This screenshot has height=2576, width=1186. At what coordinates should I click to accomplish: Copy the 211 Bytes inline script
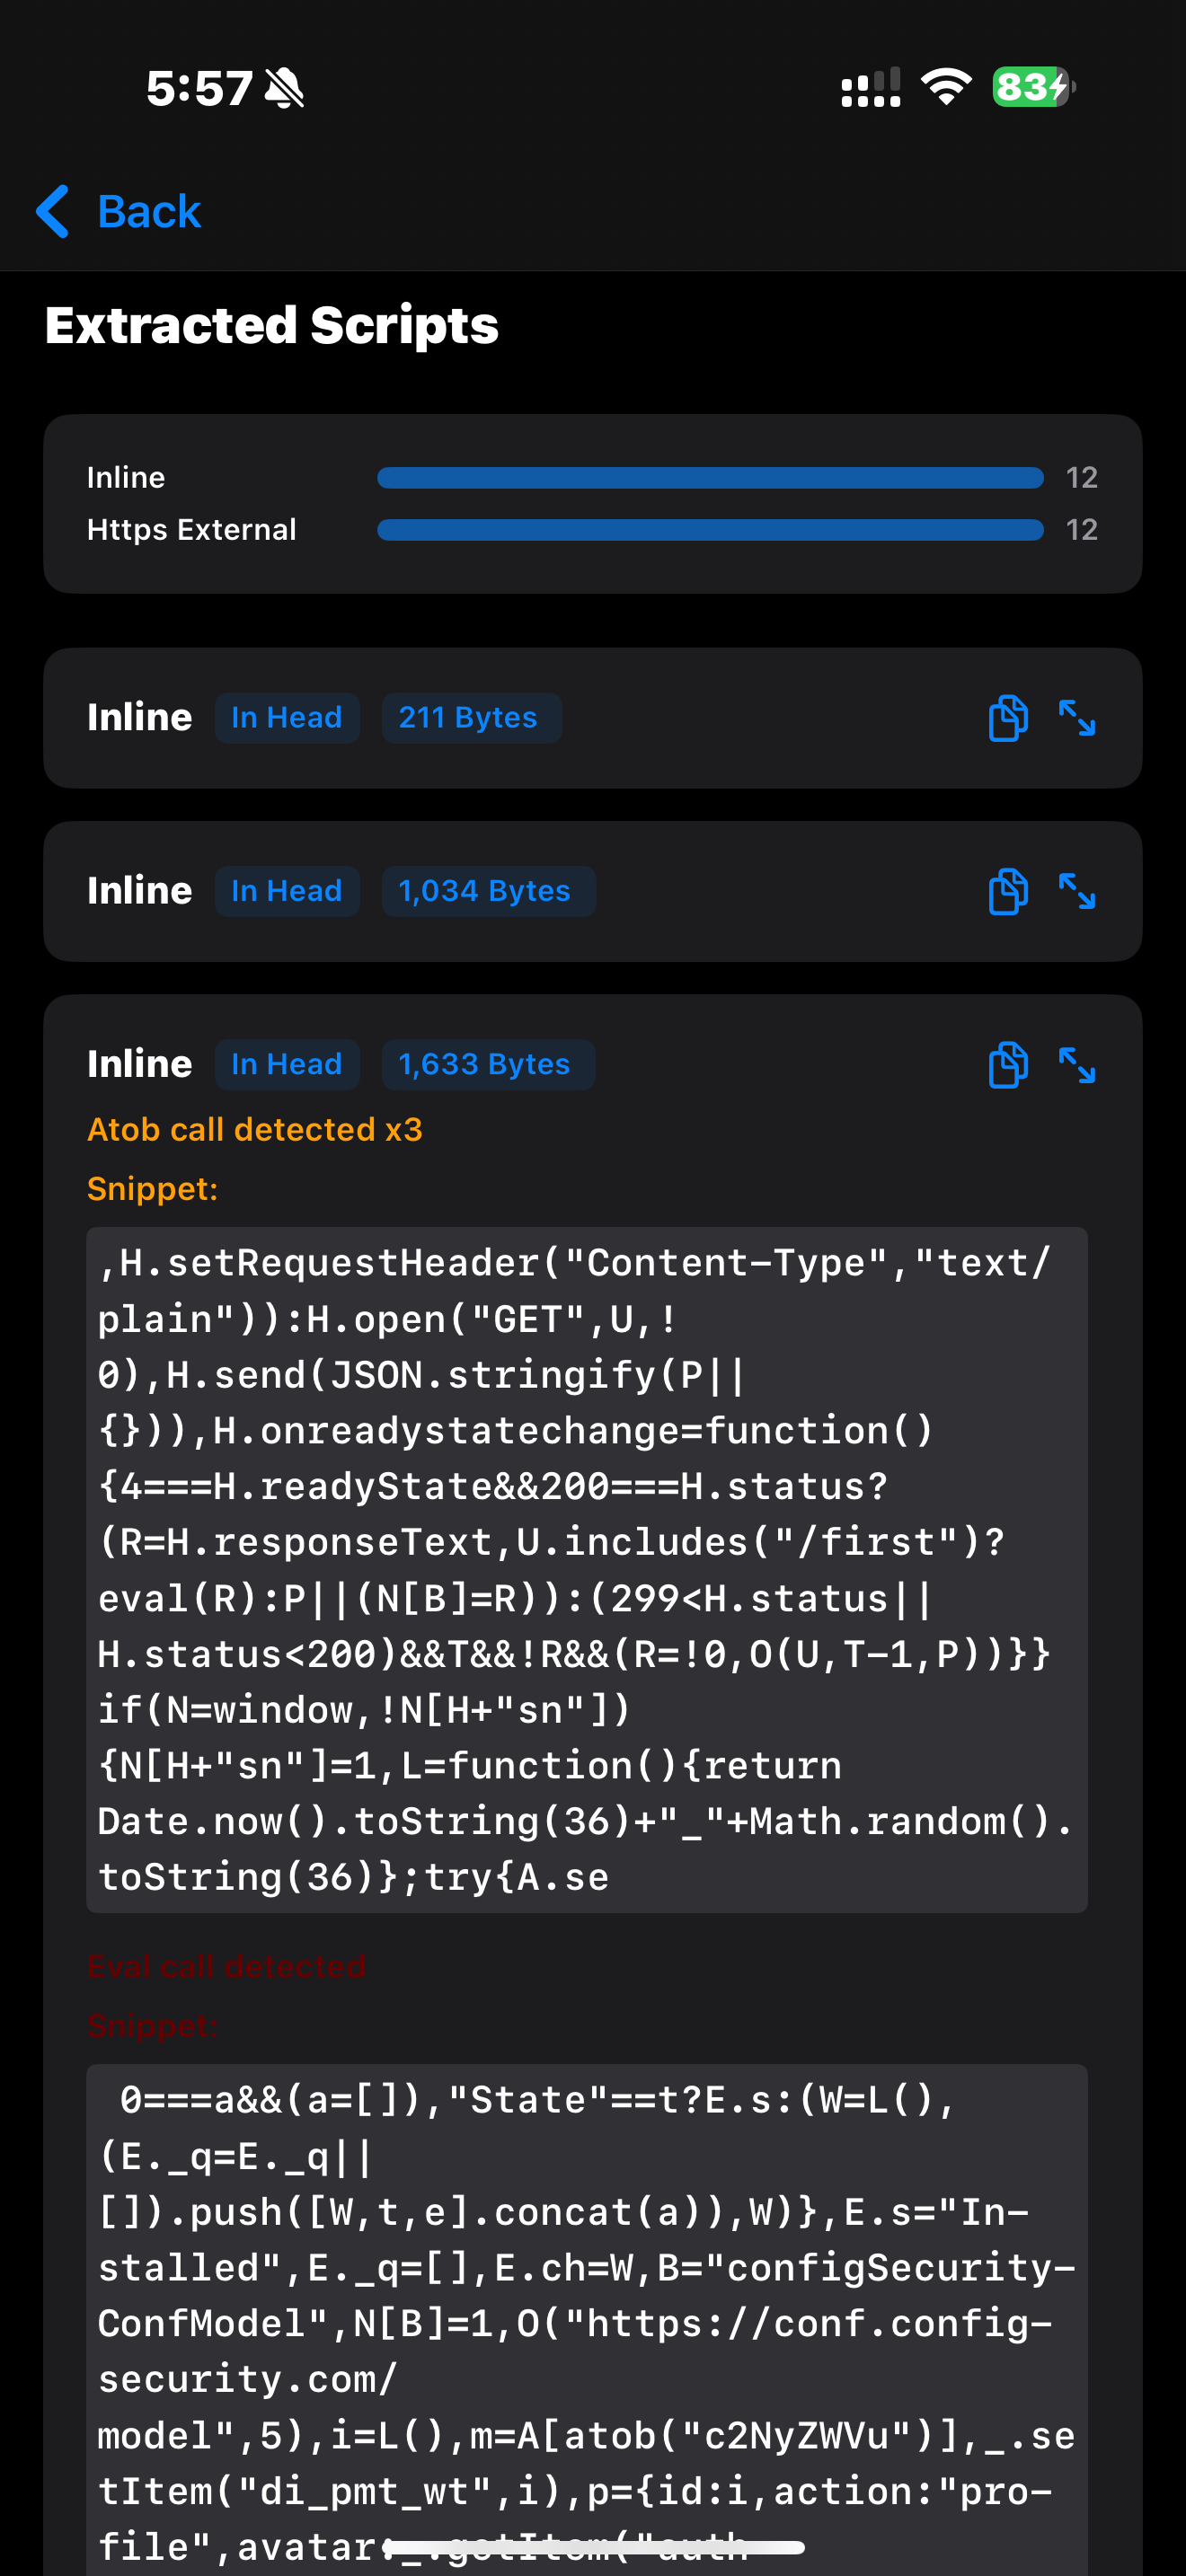(1007, 718)
